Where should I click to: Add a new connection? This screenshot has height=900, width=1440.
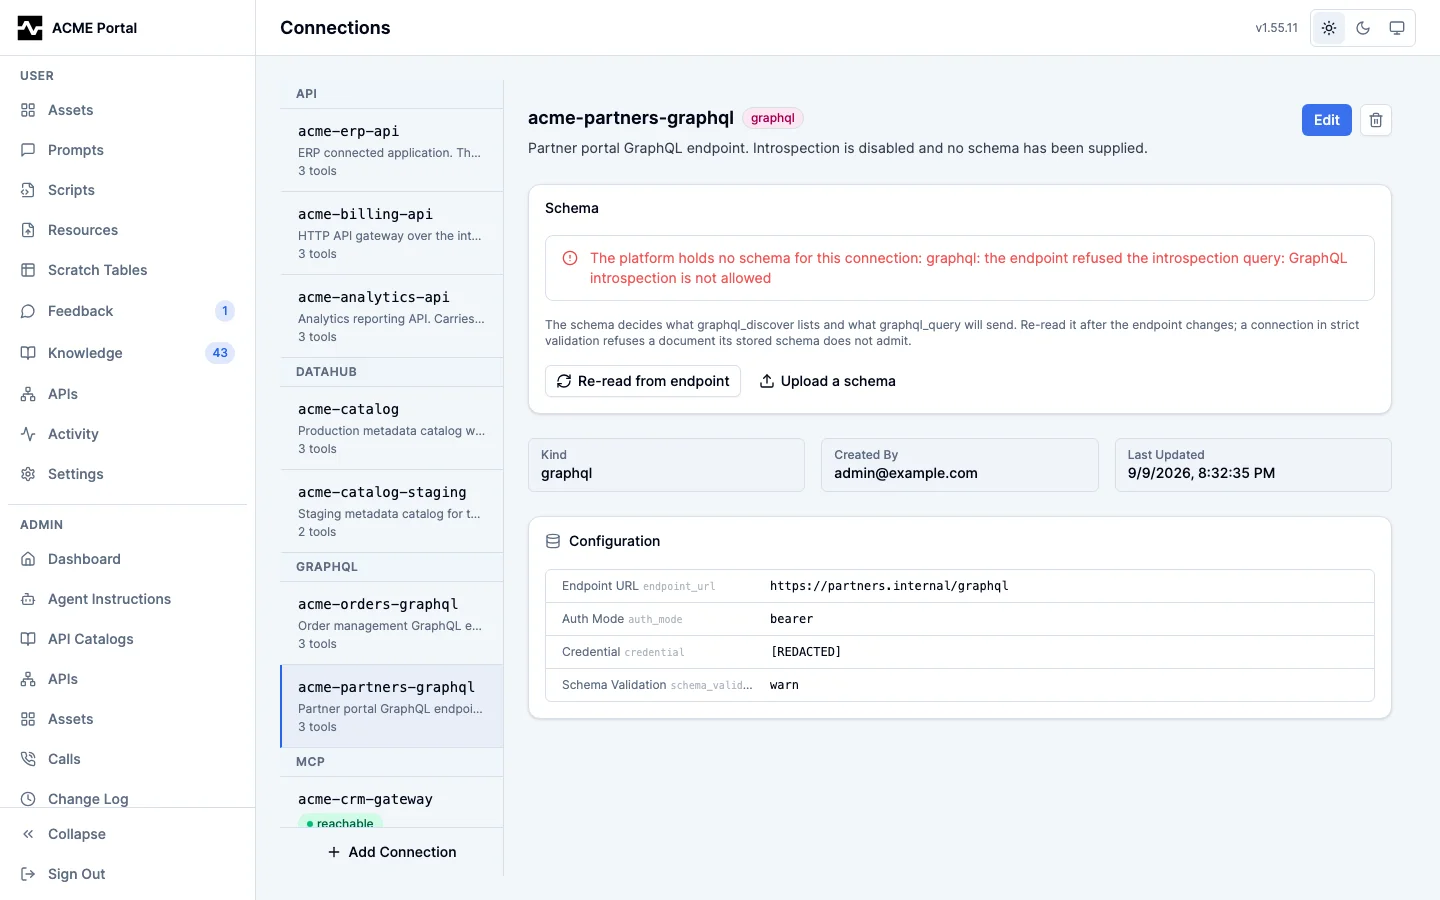392,852
